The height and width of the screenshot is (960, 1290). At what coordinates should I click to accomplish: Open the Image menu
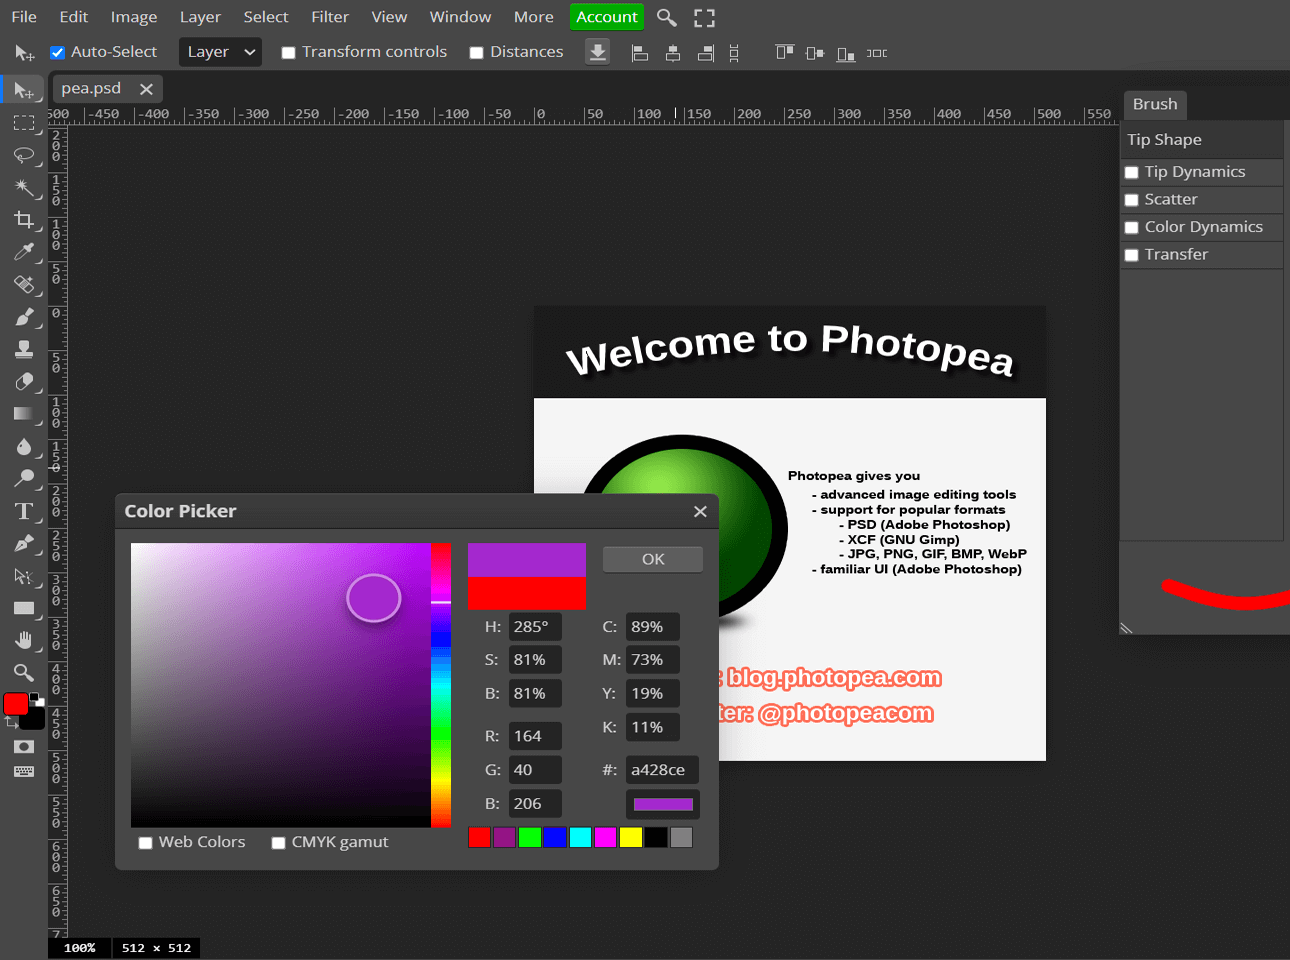[x=133, y=17]
